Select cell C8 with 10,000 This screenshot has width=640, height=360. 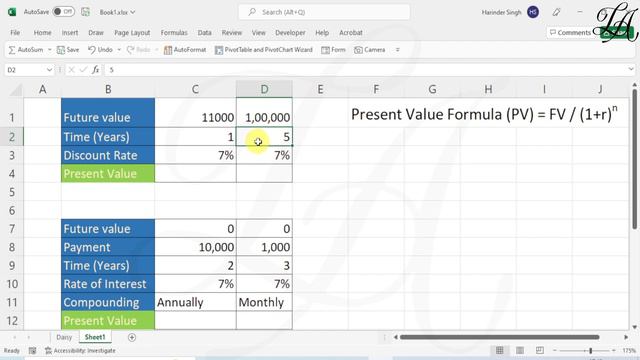tap(195, 247)
